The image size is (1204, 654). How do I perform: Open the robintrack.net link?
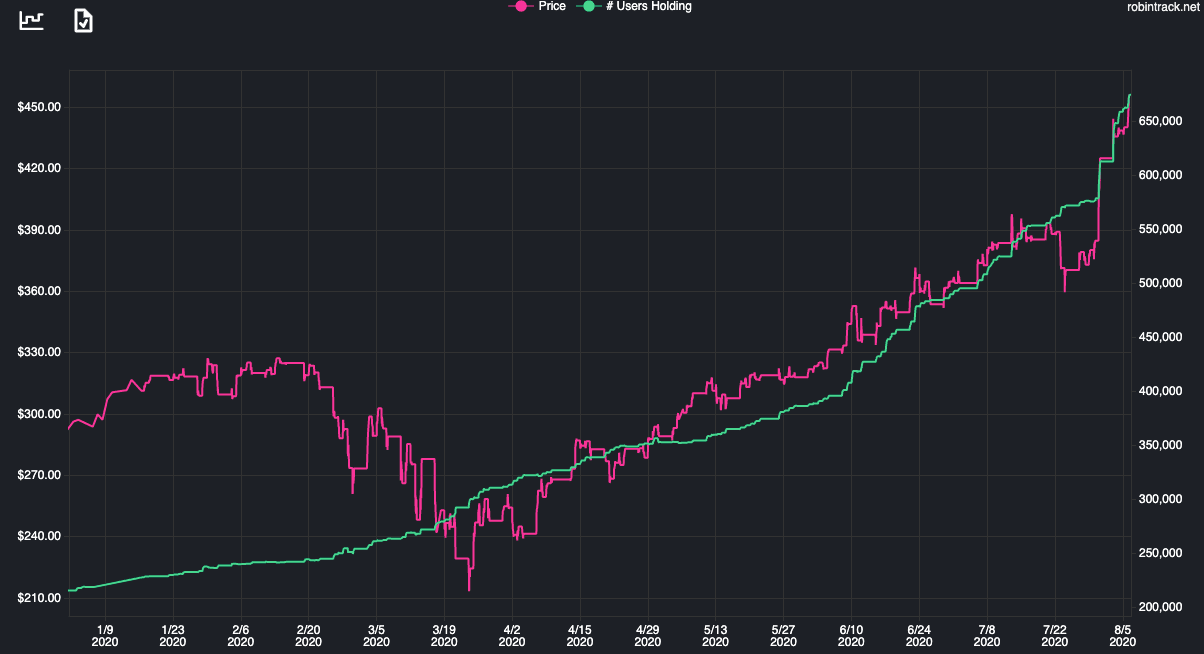click(x=1160, y=7)
